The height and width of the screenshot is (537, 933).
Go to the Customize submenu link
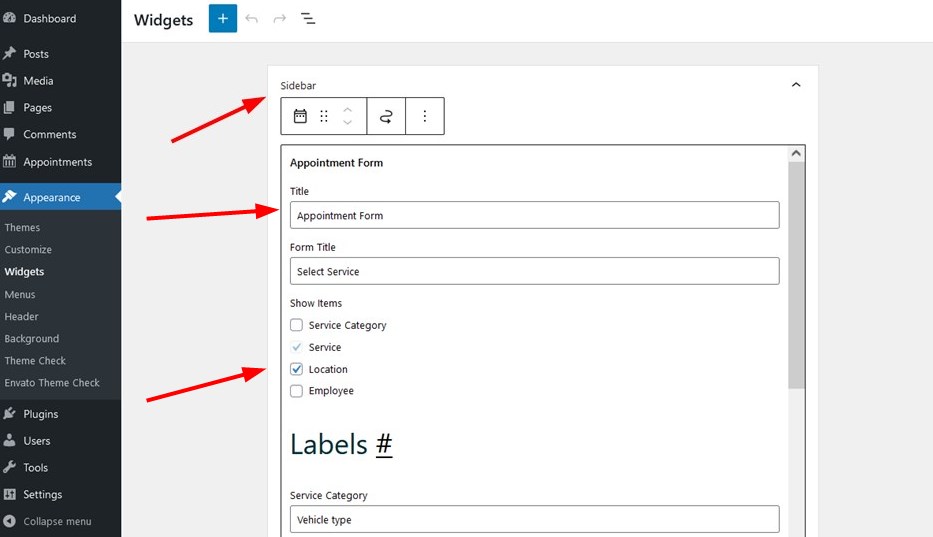(28, 249)
